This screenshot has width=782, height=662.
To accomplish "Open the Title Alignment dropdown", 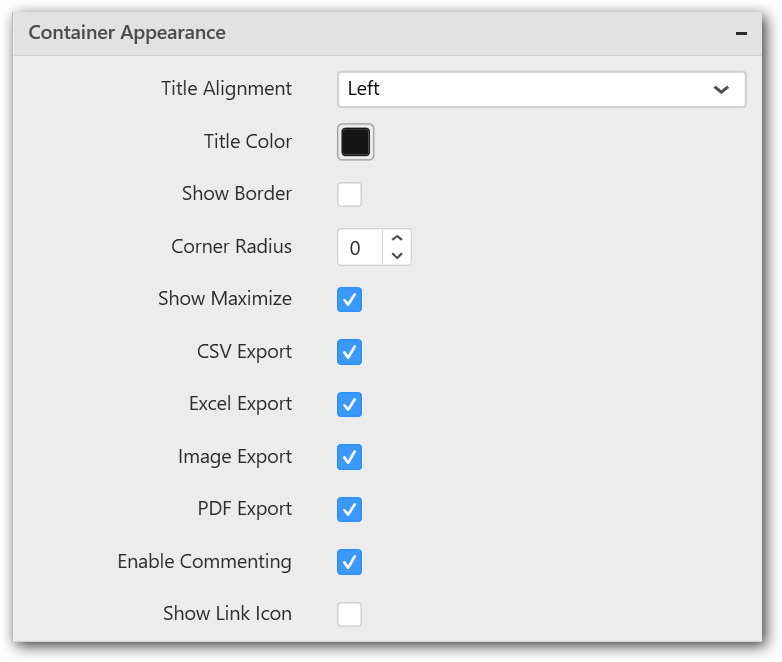I will click(x=540, y=89).
